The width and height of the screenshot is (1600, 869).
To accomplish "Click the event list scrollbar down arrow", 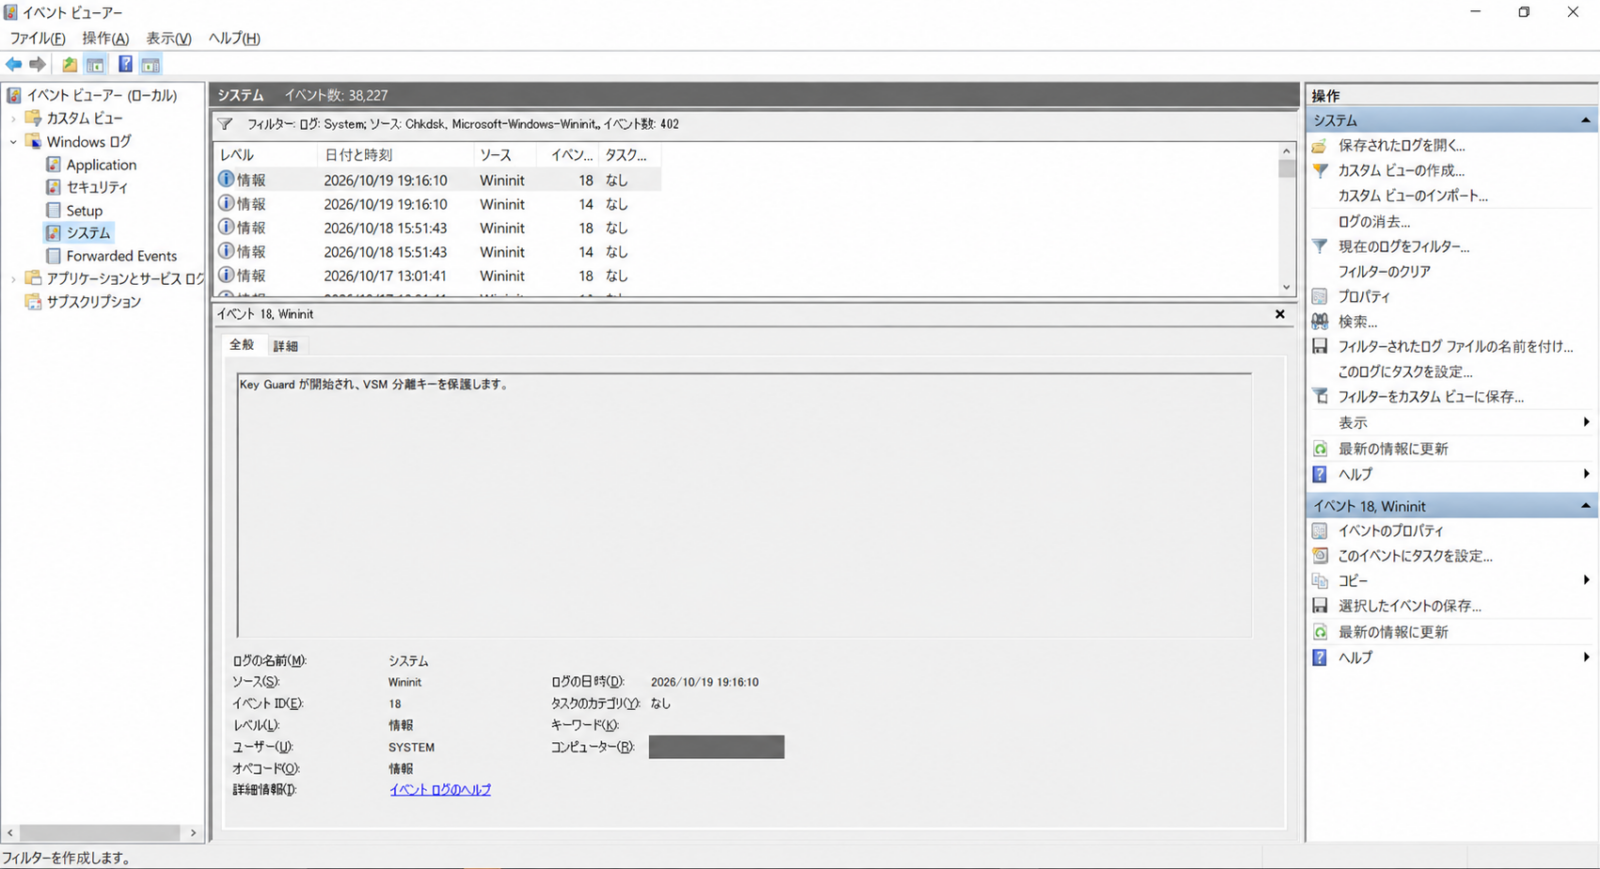I will 1287,288.
